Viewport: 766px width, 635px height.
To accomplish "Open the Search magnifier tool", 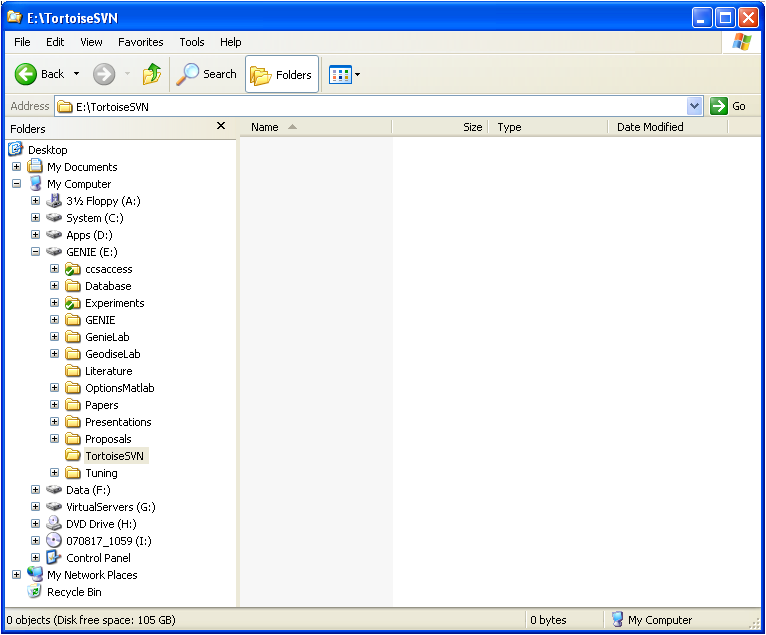I will (188, 74).
